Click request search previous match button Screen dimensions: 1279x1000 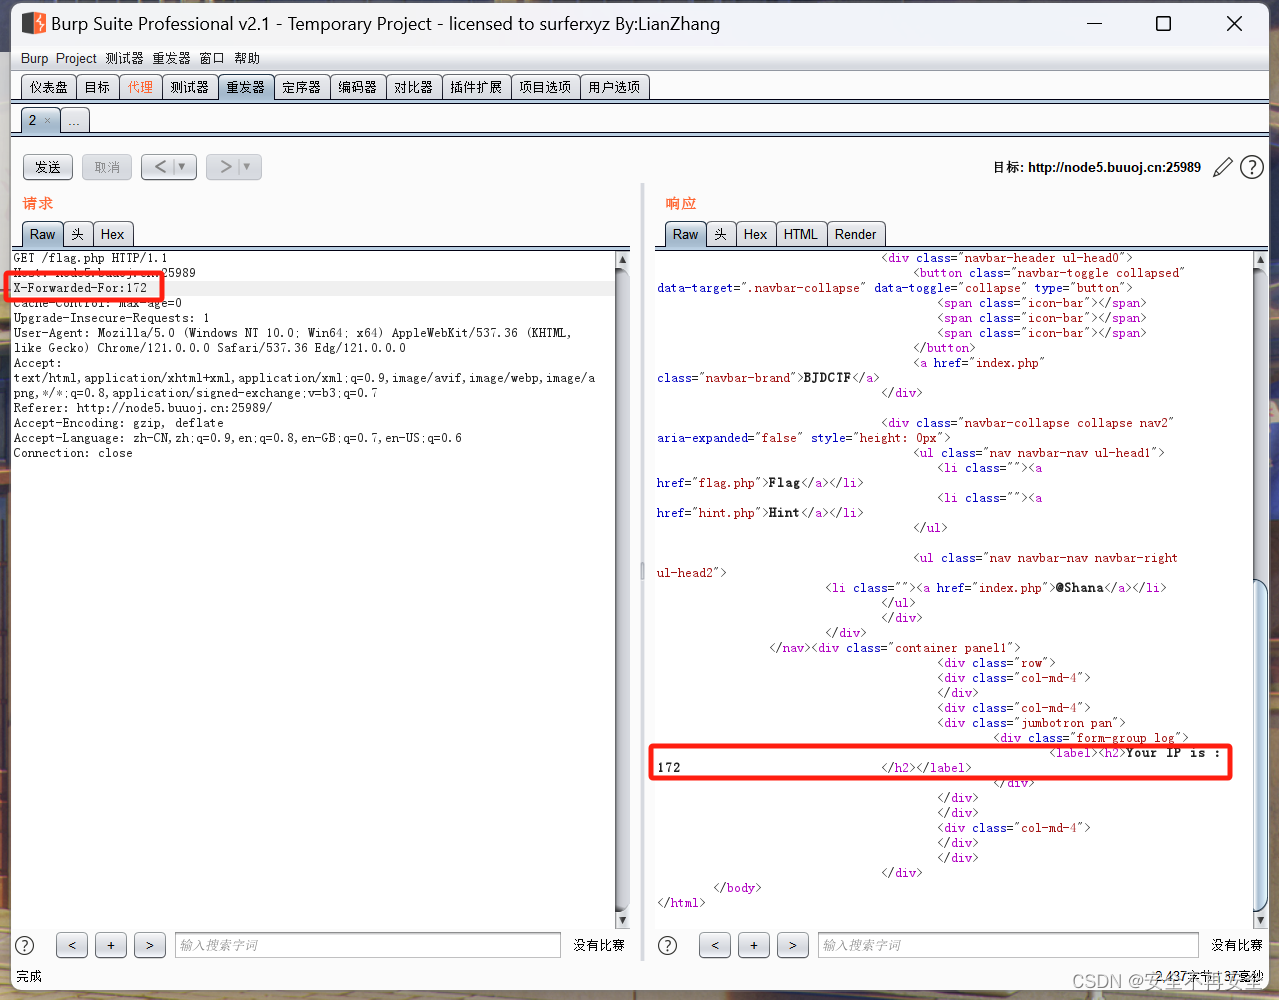click(72, 945)
